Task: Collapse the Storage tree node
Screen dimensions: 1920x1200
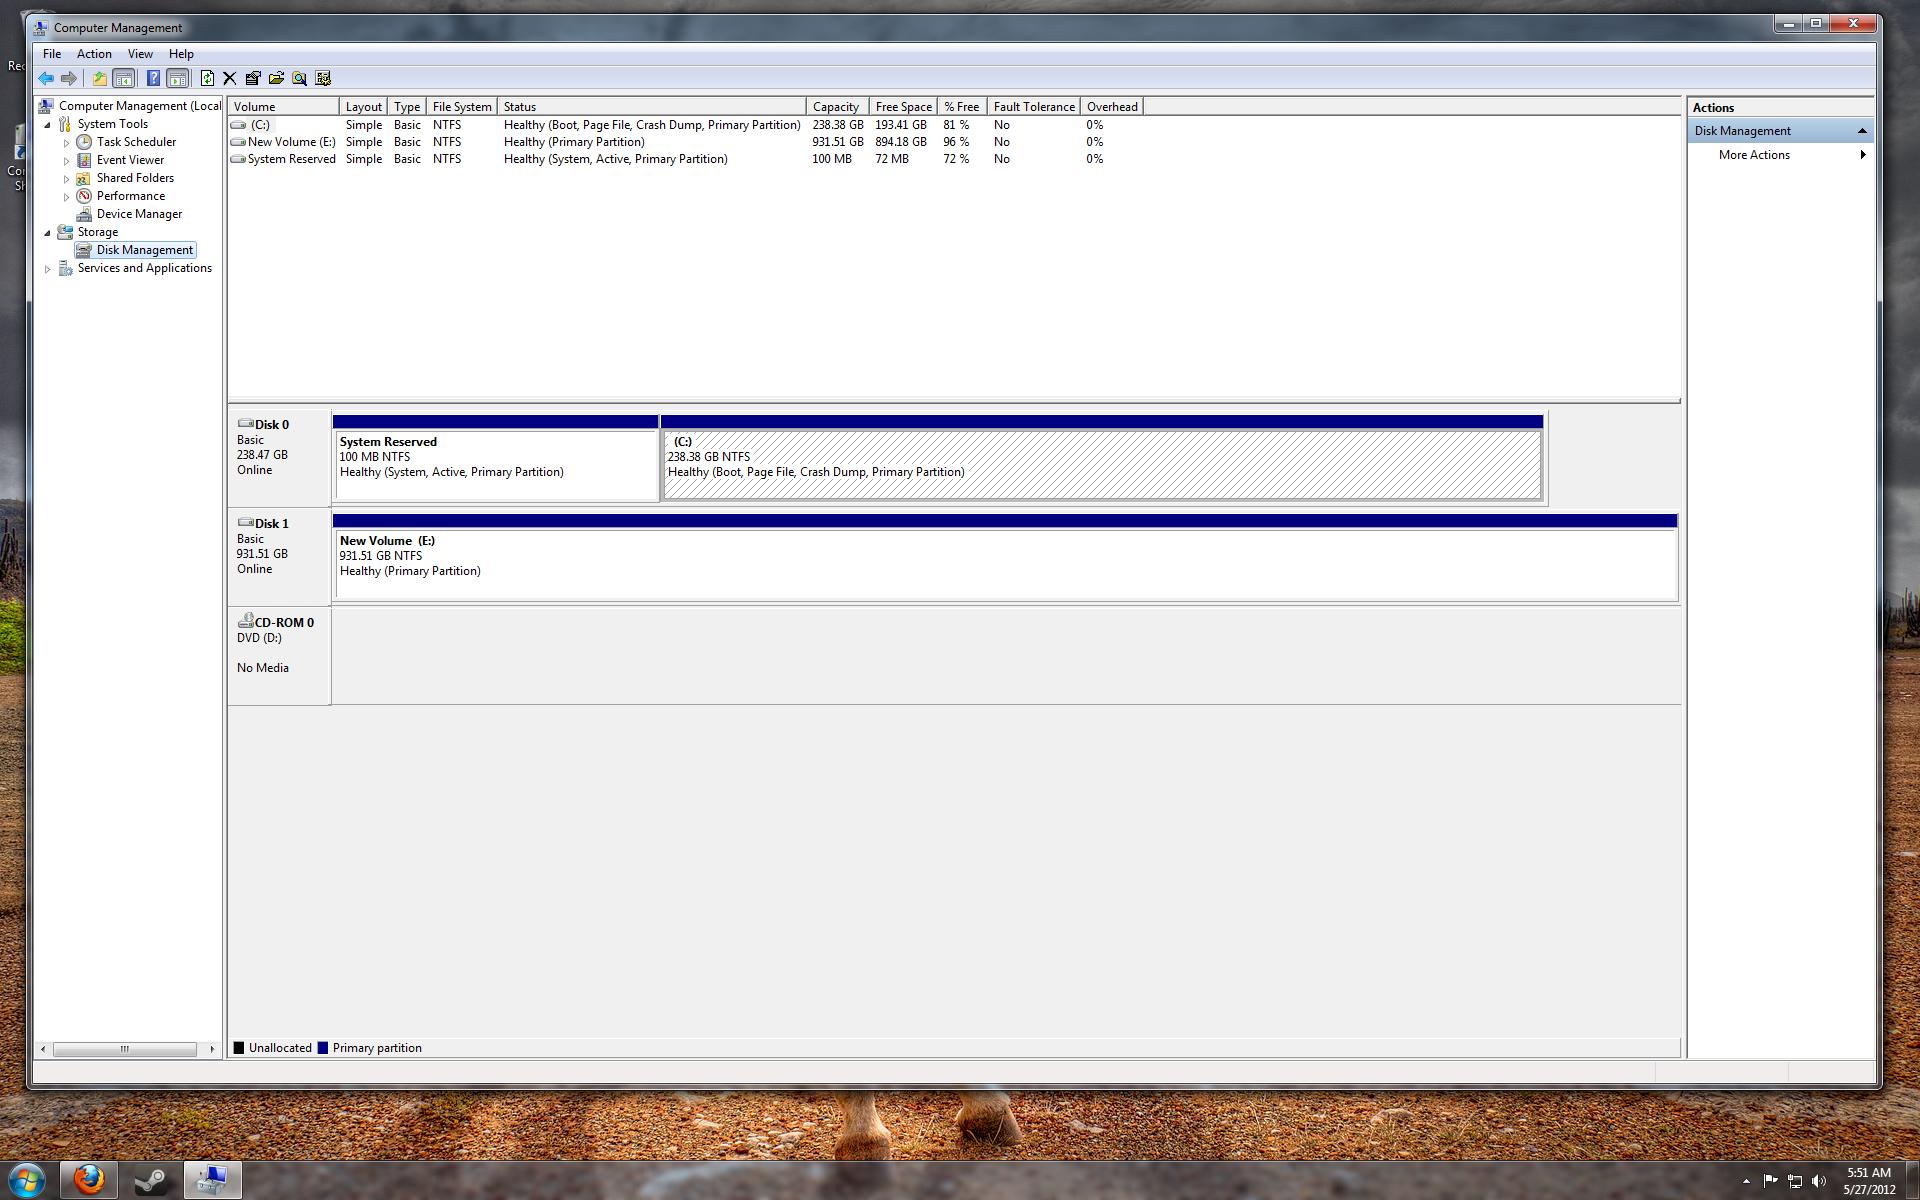Action: coord(47,233)
